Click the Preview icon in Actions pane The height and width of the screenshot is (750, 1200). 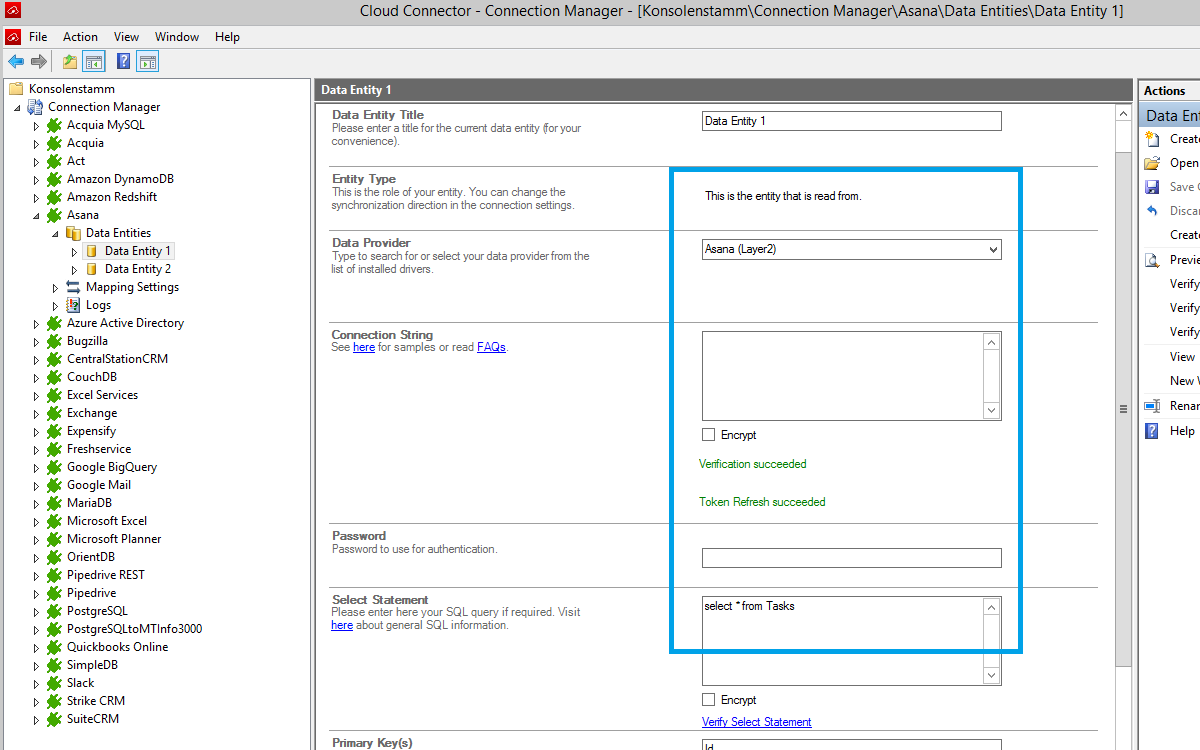click(1153, 260)
